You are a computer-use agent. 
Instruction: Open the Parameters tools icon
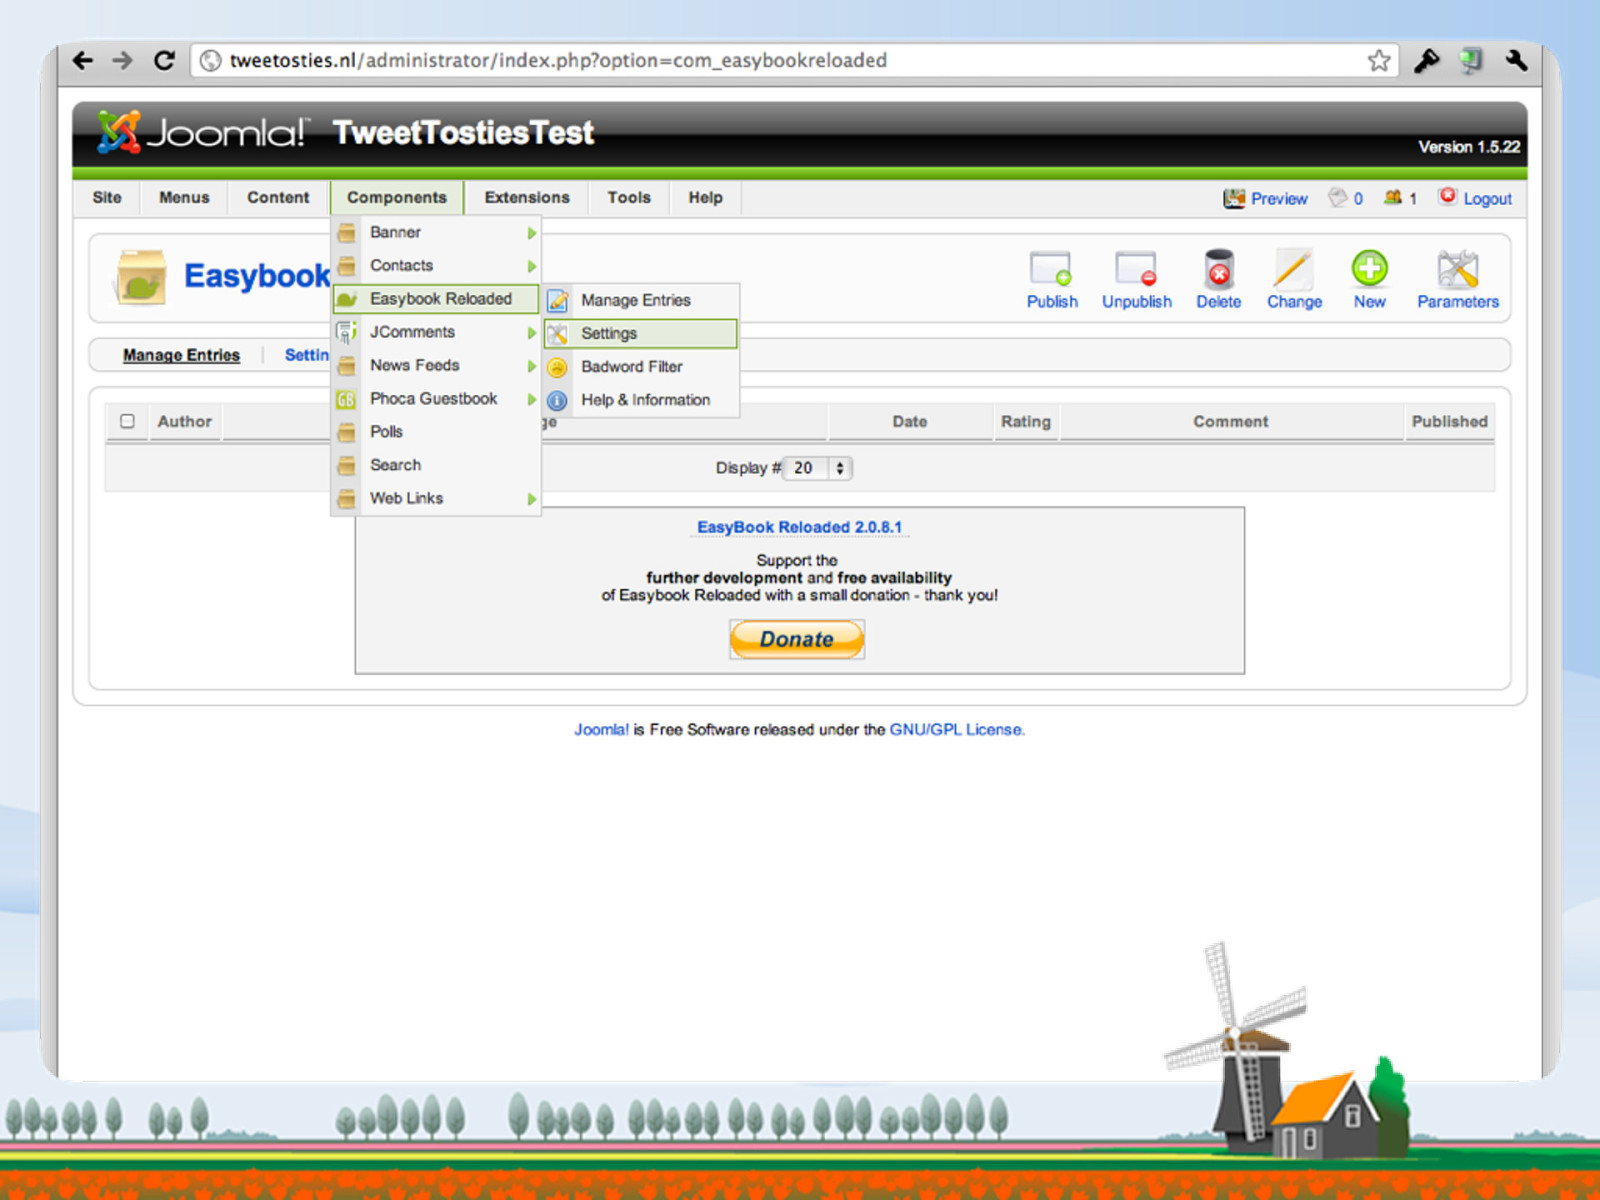(x=1457, y=270)
